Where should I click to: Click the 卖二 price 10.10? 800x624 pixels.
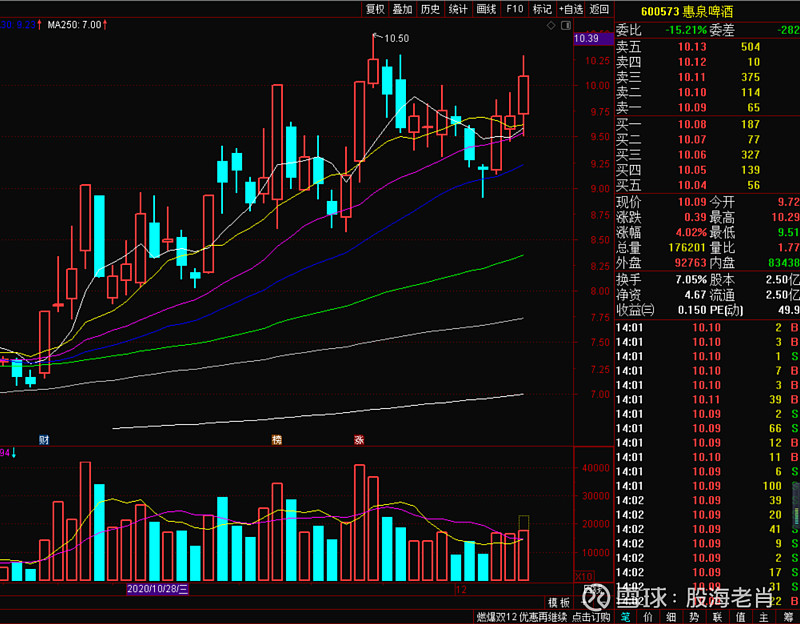pos(692,92)
